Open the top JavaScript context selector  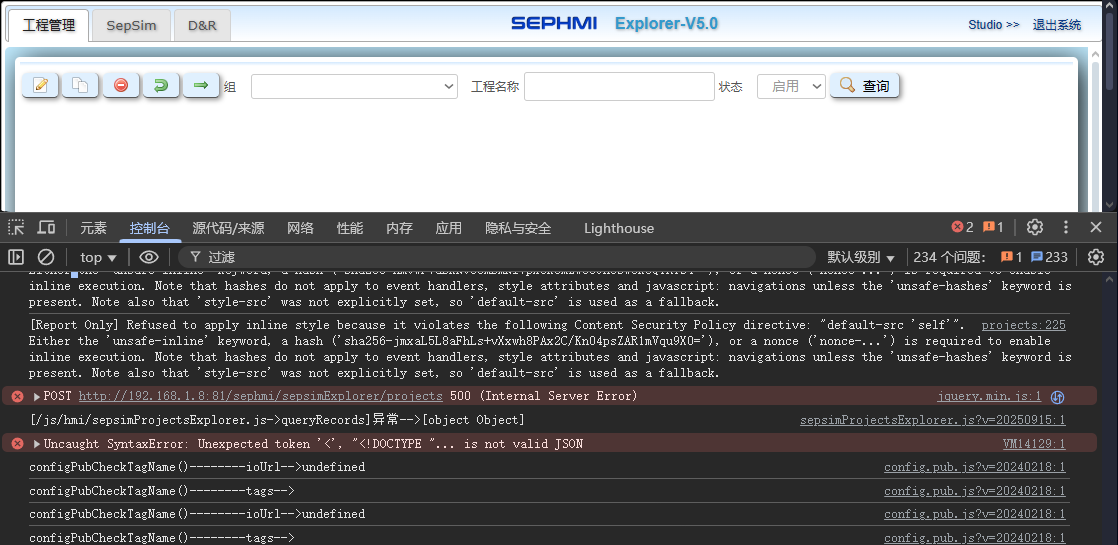[98, 257]
